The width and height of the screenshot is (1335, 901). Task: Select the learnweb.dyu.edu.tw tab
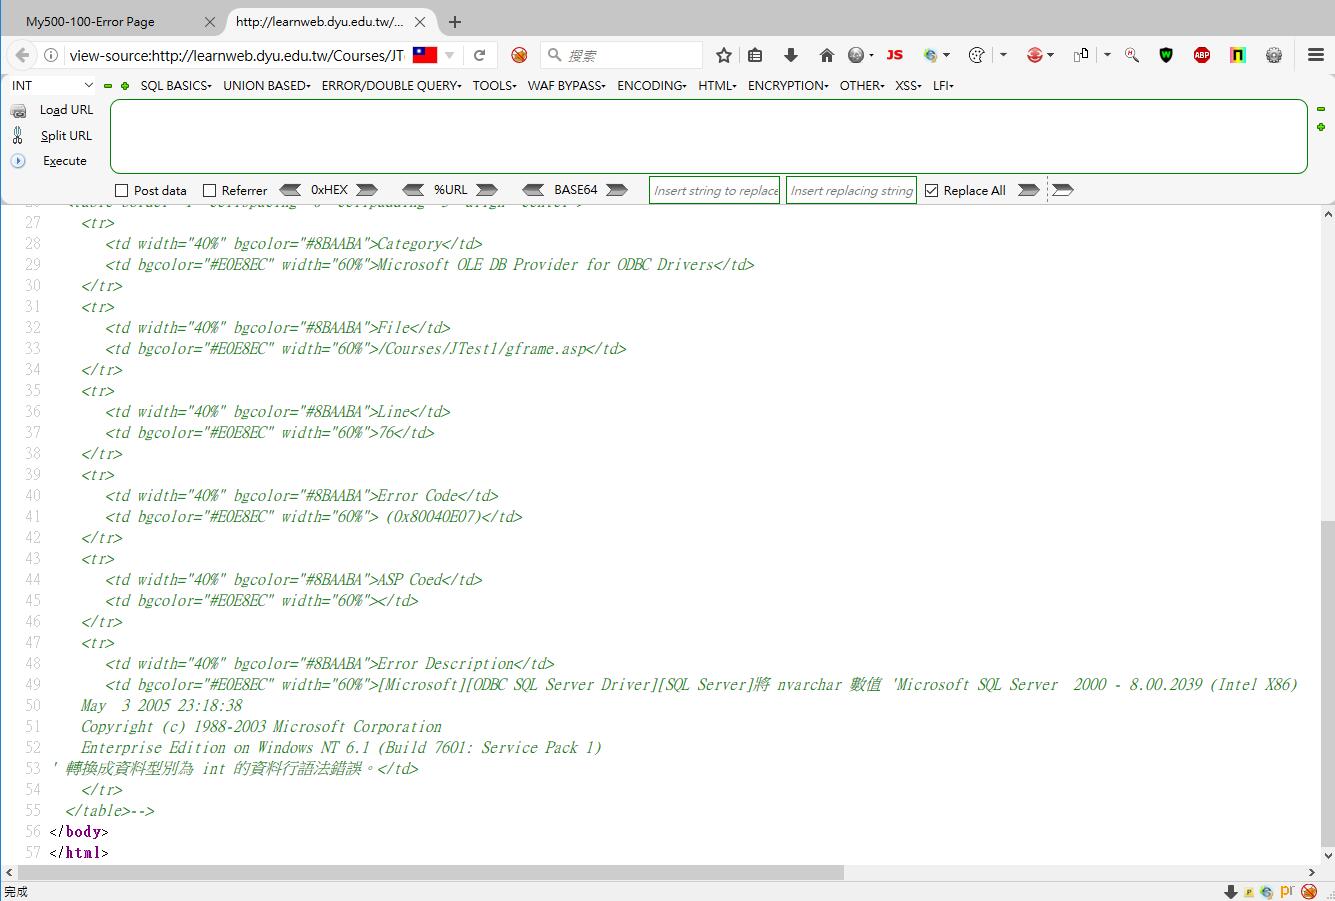(x=330, y=21)
